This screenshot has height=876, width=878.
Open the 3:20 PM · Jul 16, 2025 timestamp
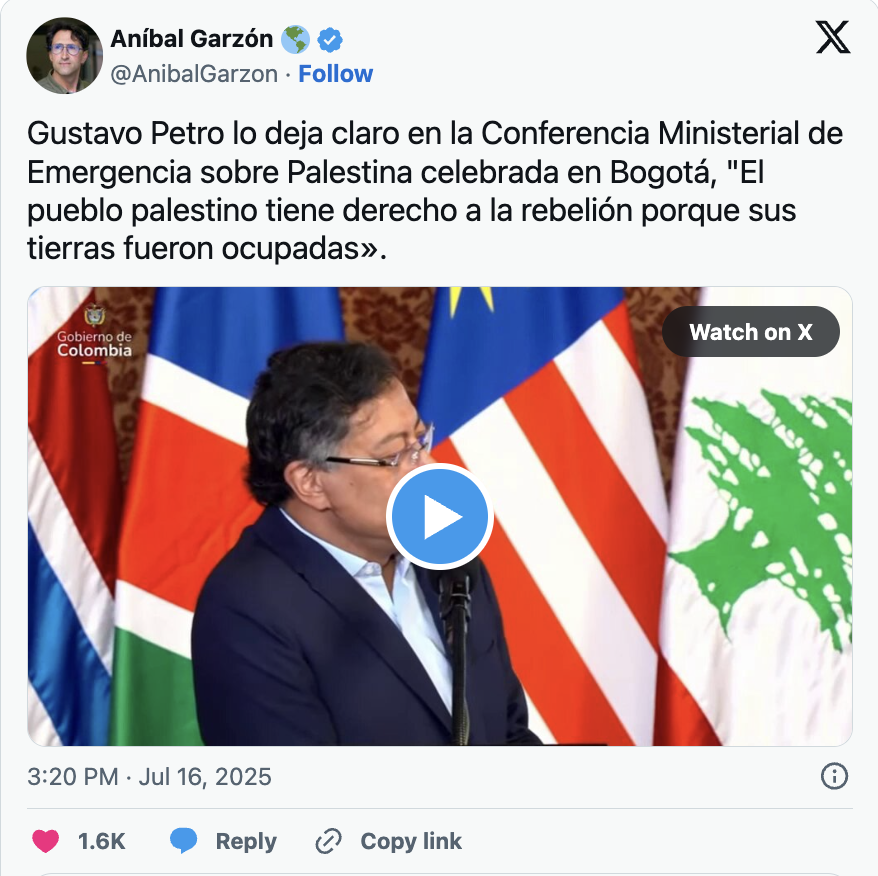coord(150,777)
